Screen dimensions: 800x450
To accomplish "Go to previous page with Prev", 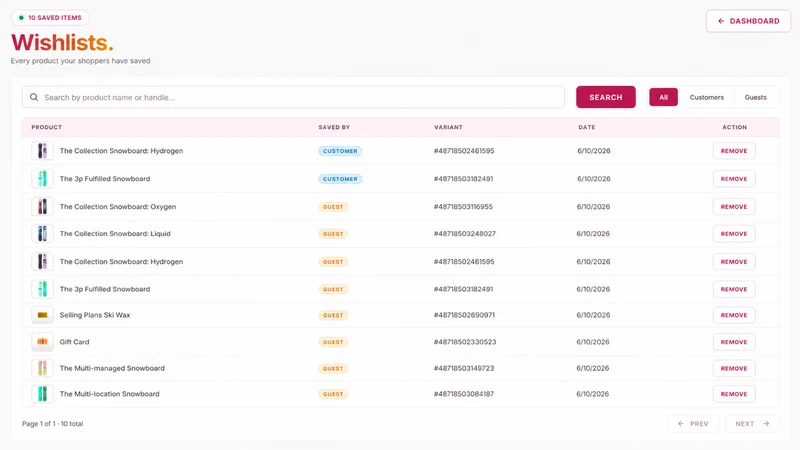I will point(693,423).
